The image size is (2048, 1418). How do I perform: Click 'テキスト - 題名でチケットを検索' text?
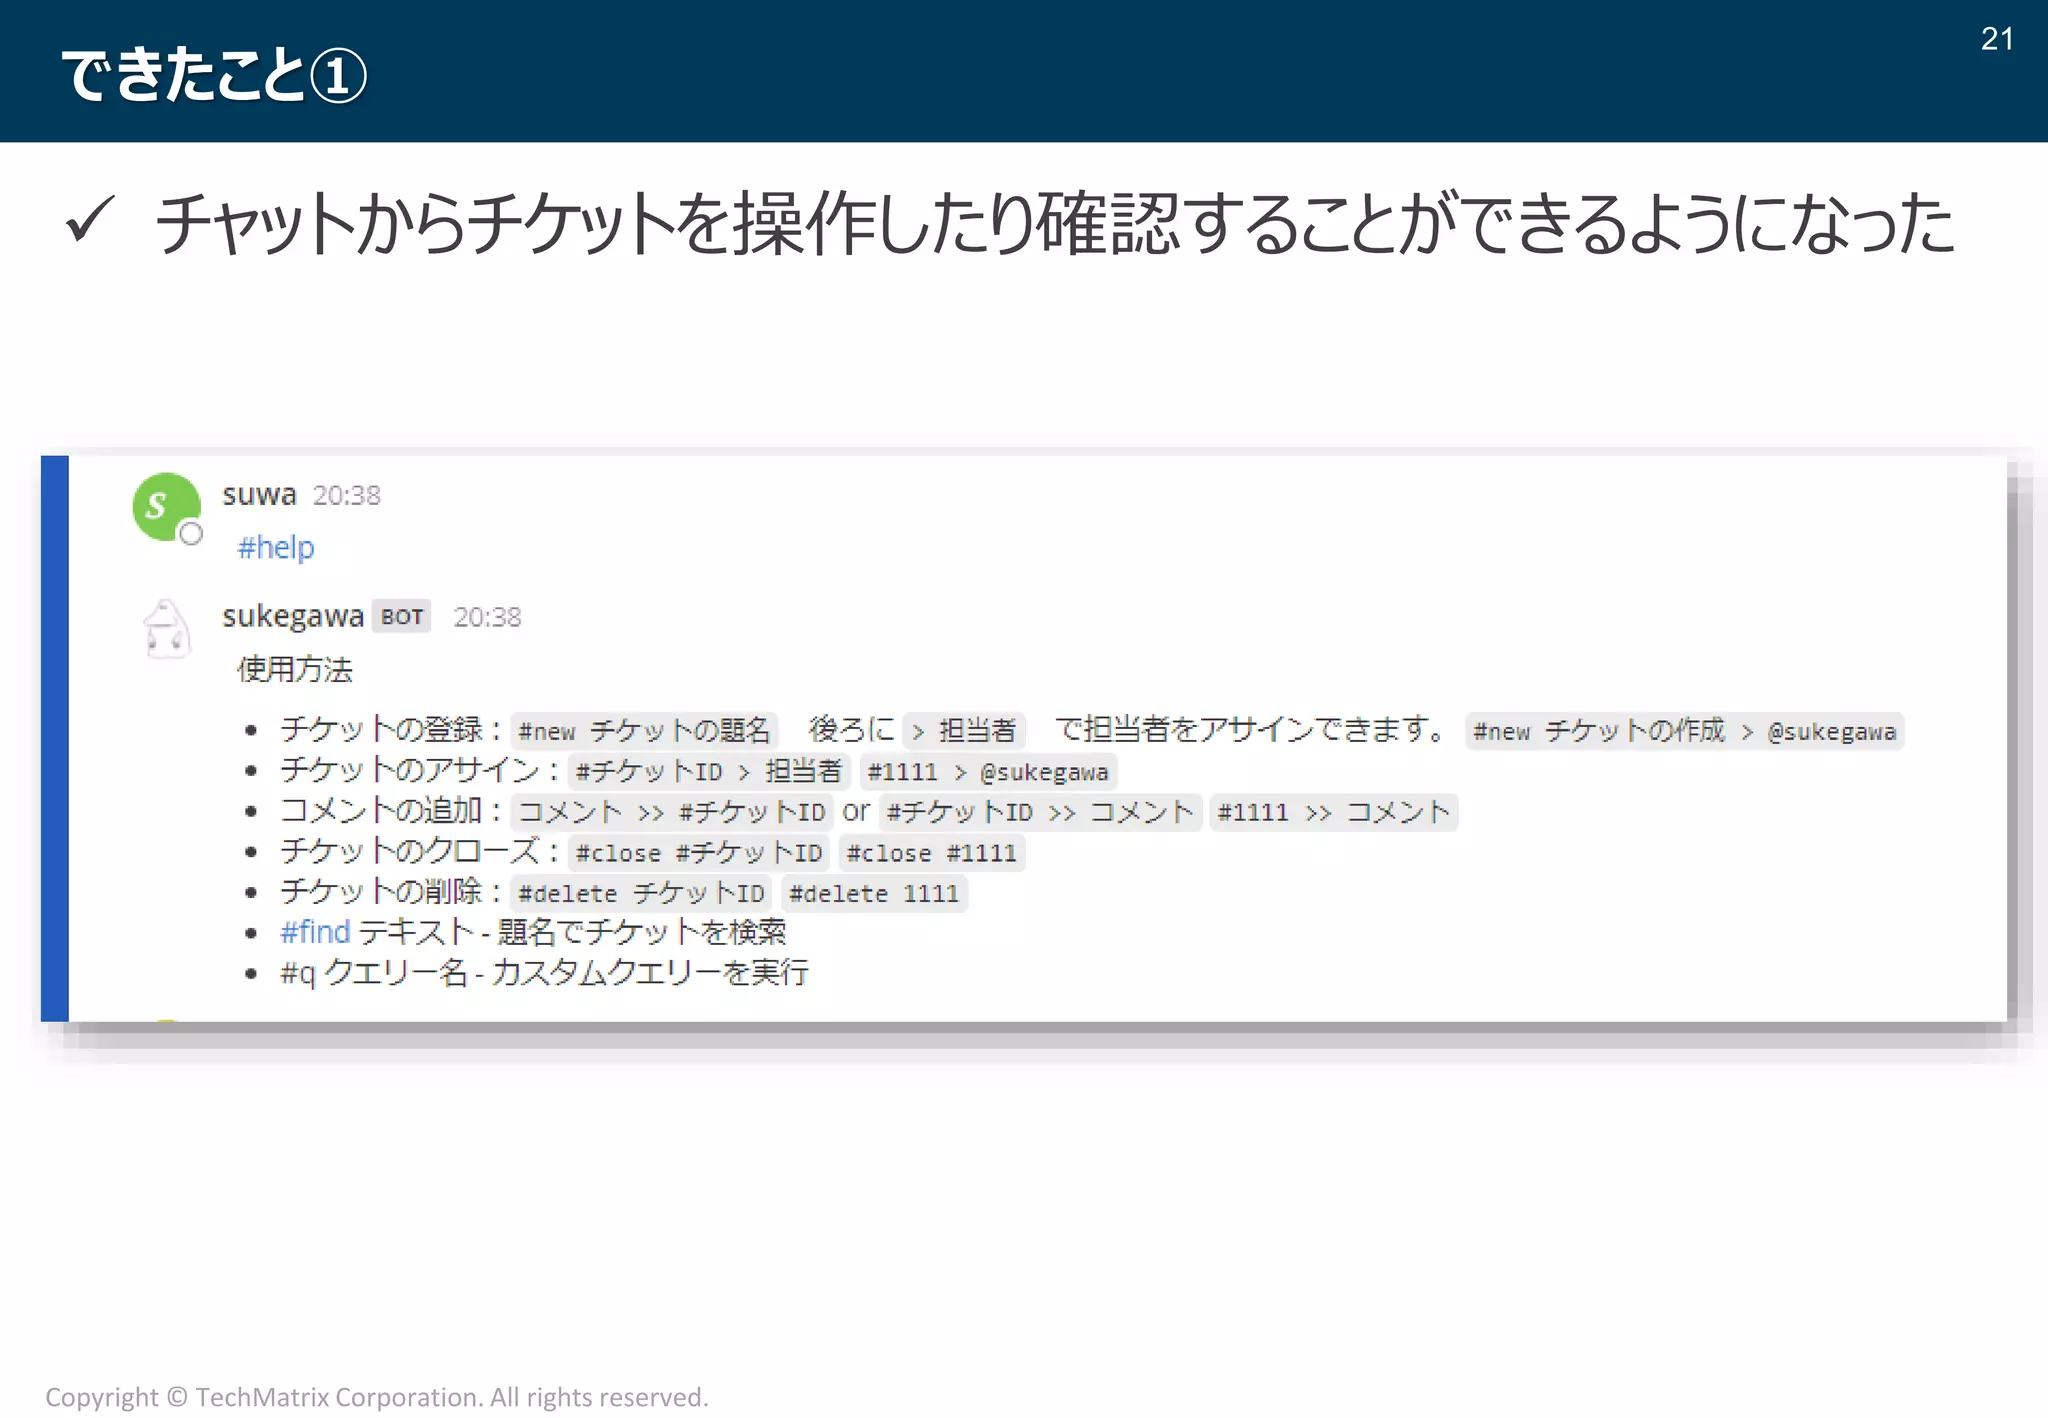pos(572,932)
